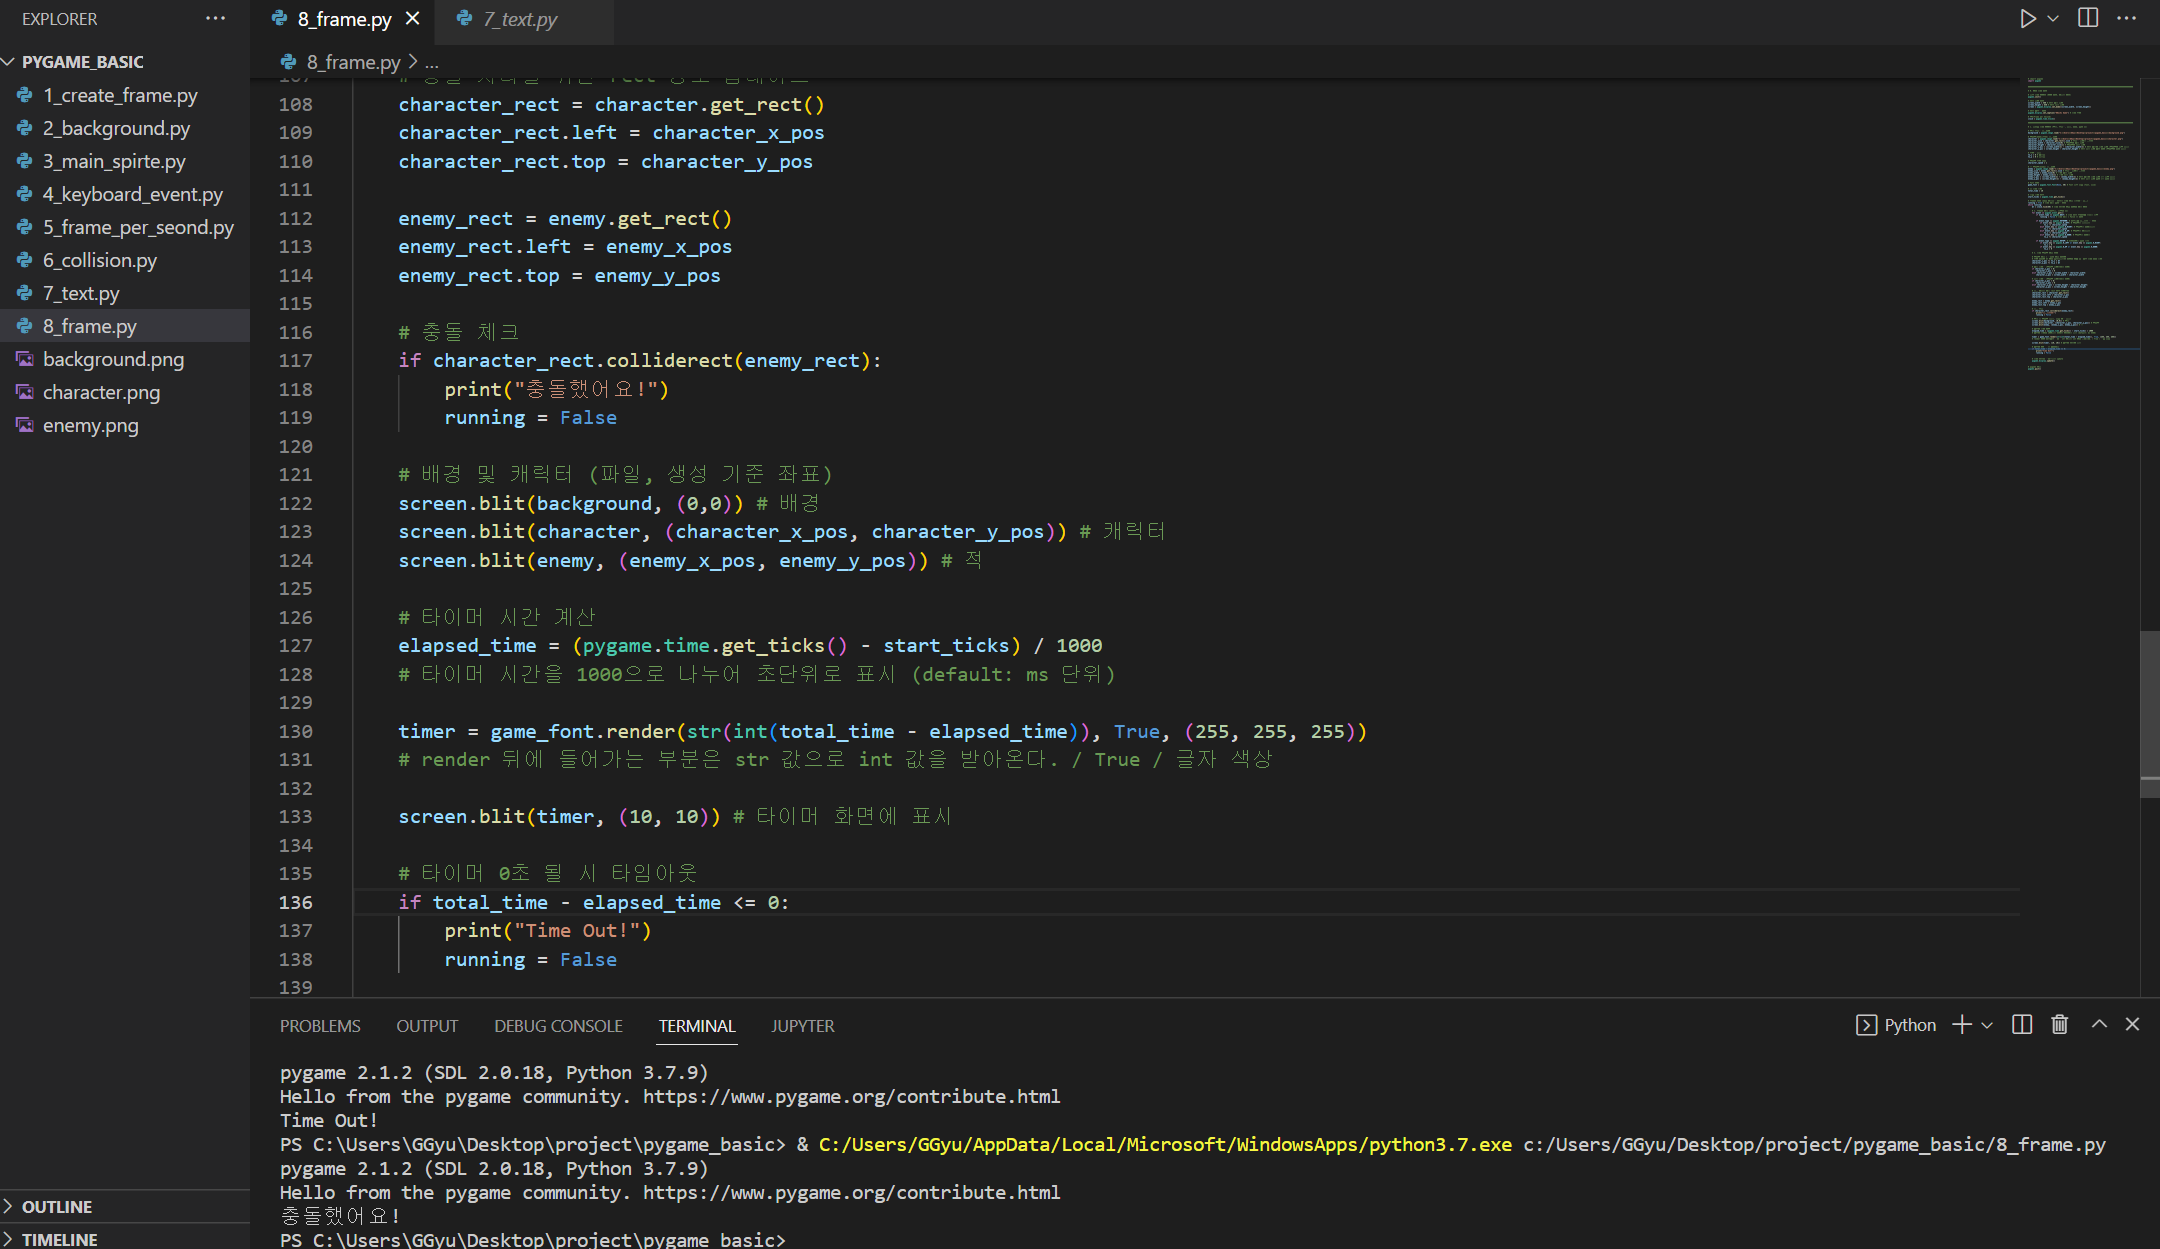This screenshot has height=1249, width=2160.
Task: Click the new terminal plus icon
Action: point(1962,1025)
